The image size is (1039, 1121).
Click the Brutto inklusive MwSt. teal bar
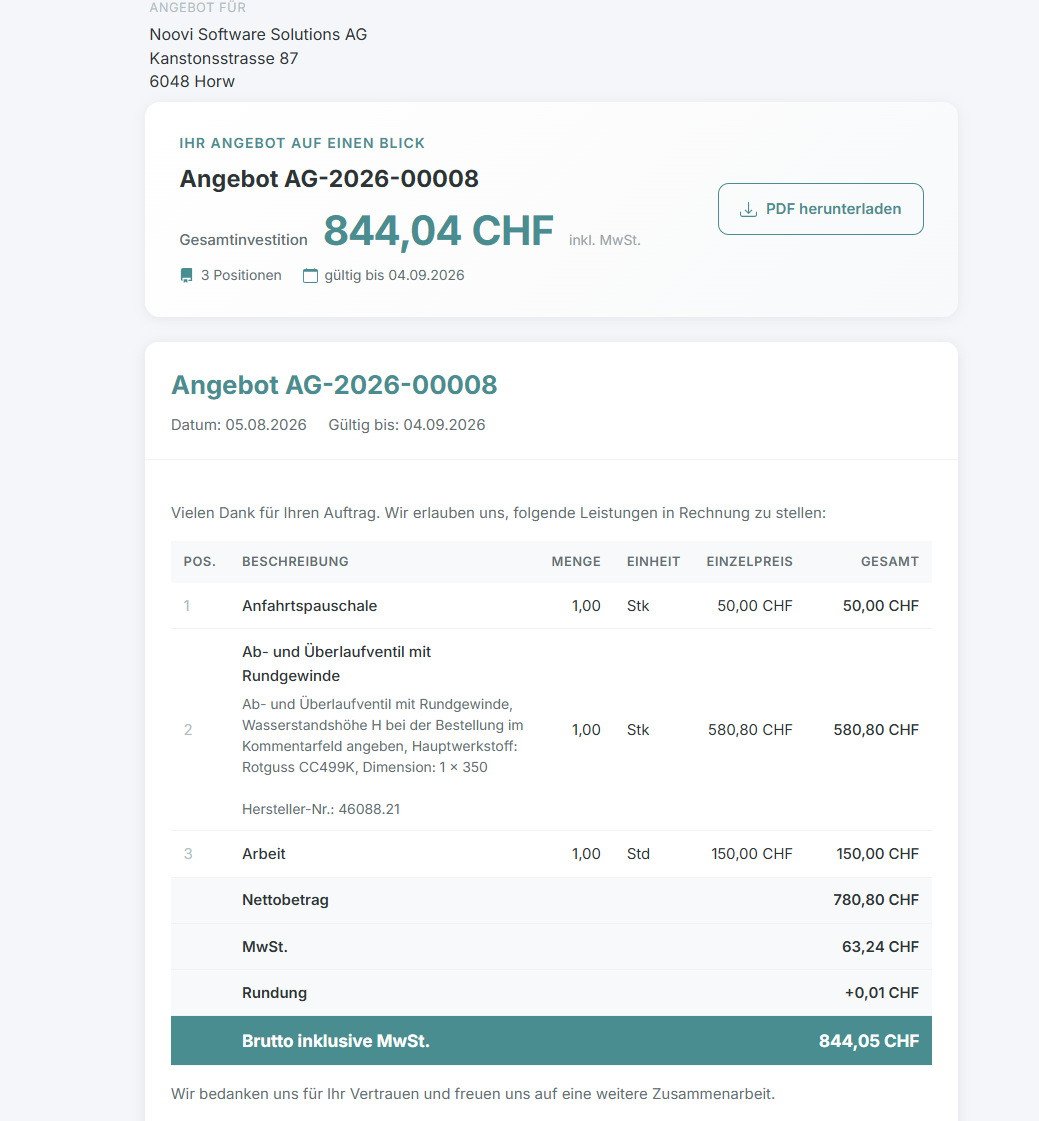(x=551, y=1040)
